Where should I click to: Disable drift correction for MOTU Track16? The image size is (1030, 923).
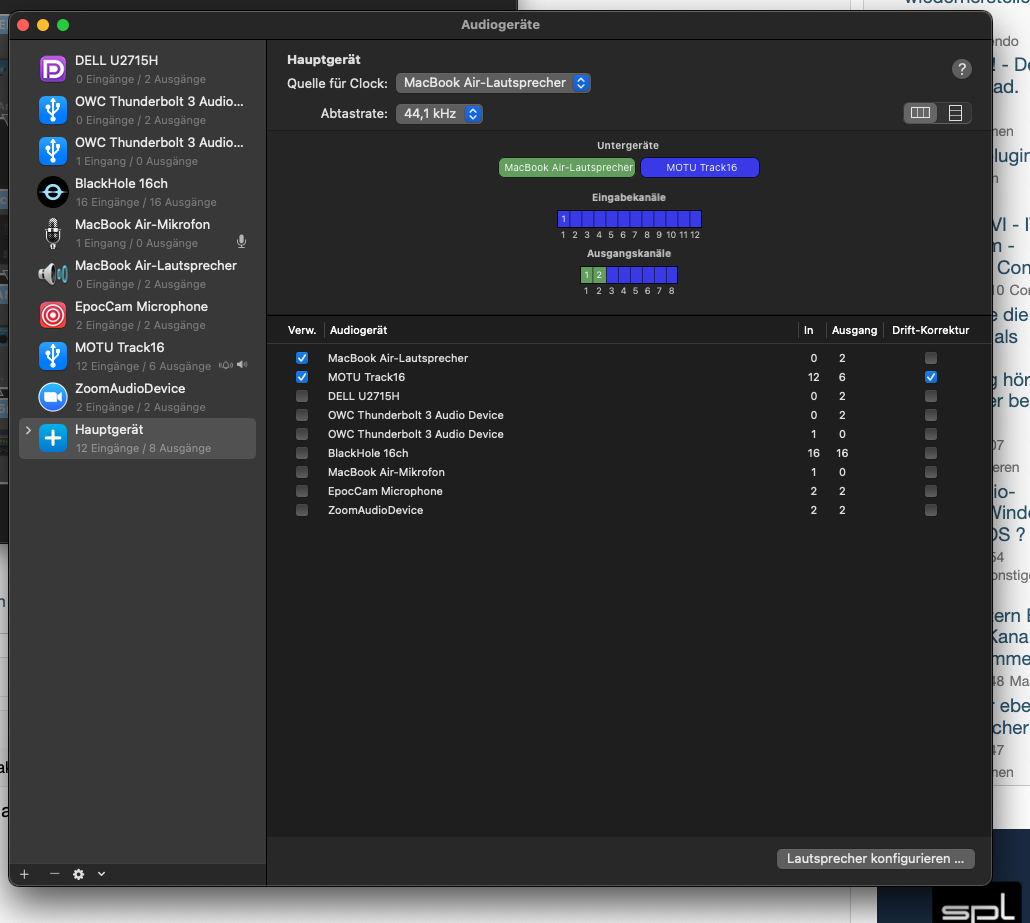(930, 377)
